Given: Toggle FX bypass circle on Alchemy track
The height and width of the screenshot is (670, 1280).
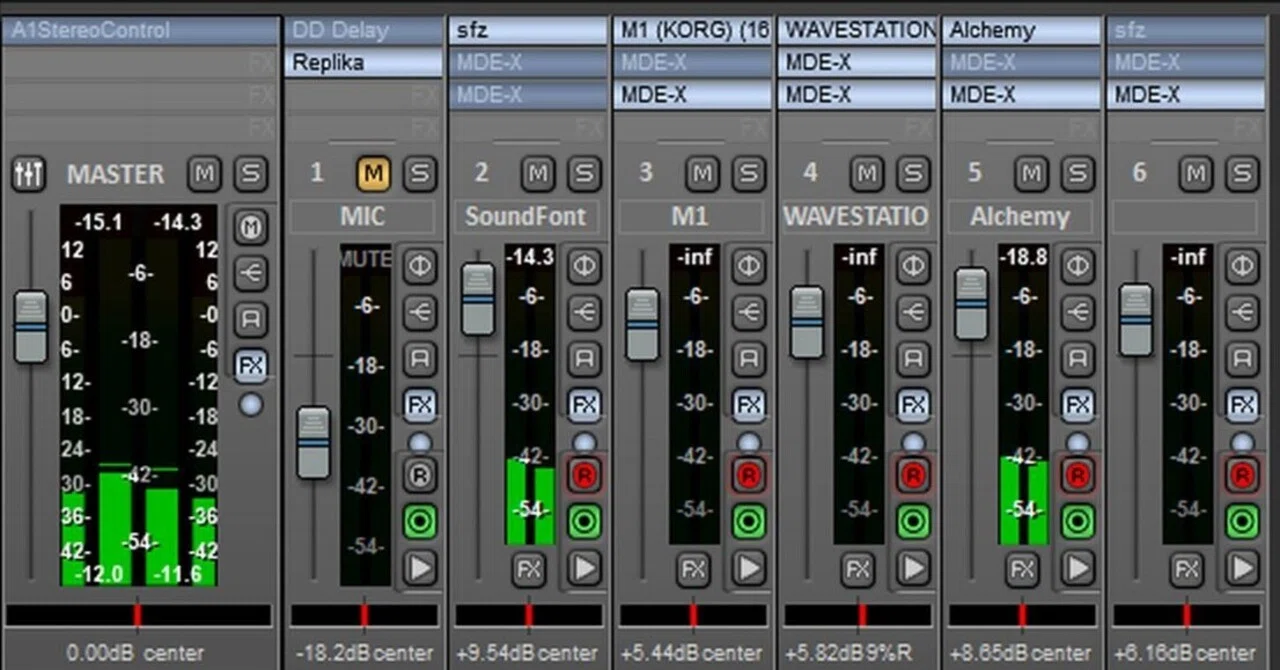Looking at the screenshot, I should point(1077,442).
